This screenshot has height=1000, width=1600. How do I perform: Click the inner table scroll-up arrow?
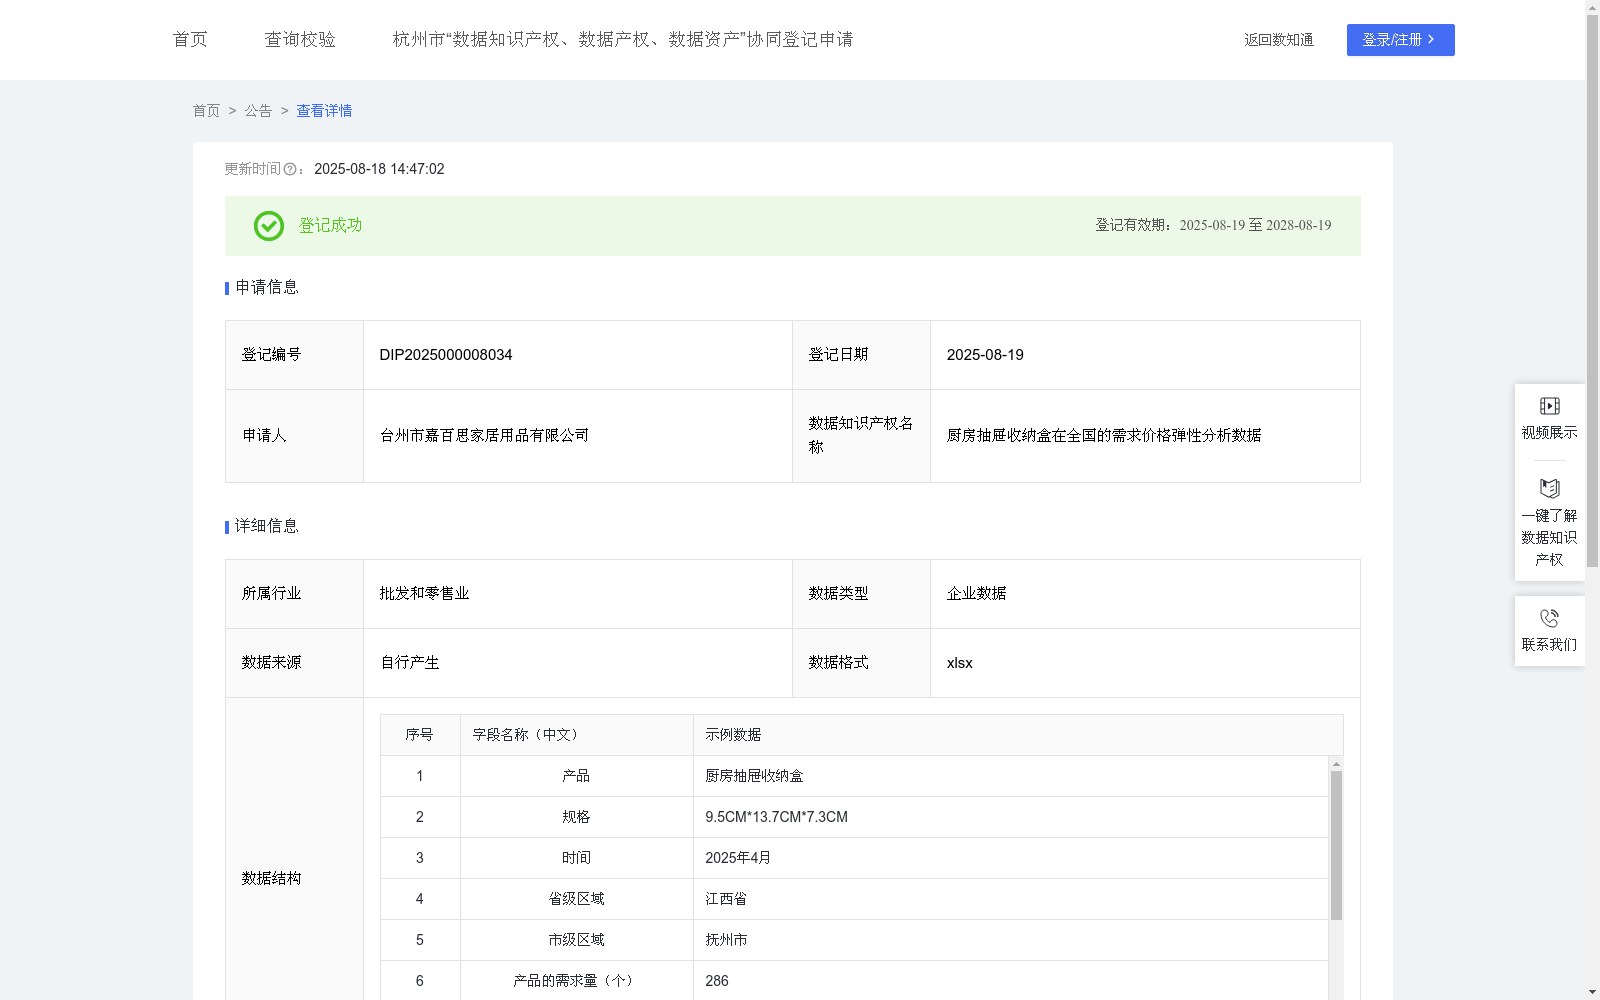(x=1336, y=764)
